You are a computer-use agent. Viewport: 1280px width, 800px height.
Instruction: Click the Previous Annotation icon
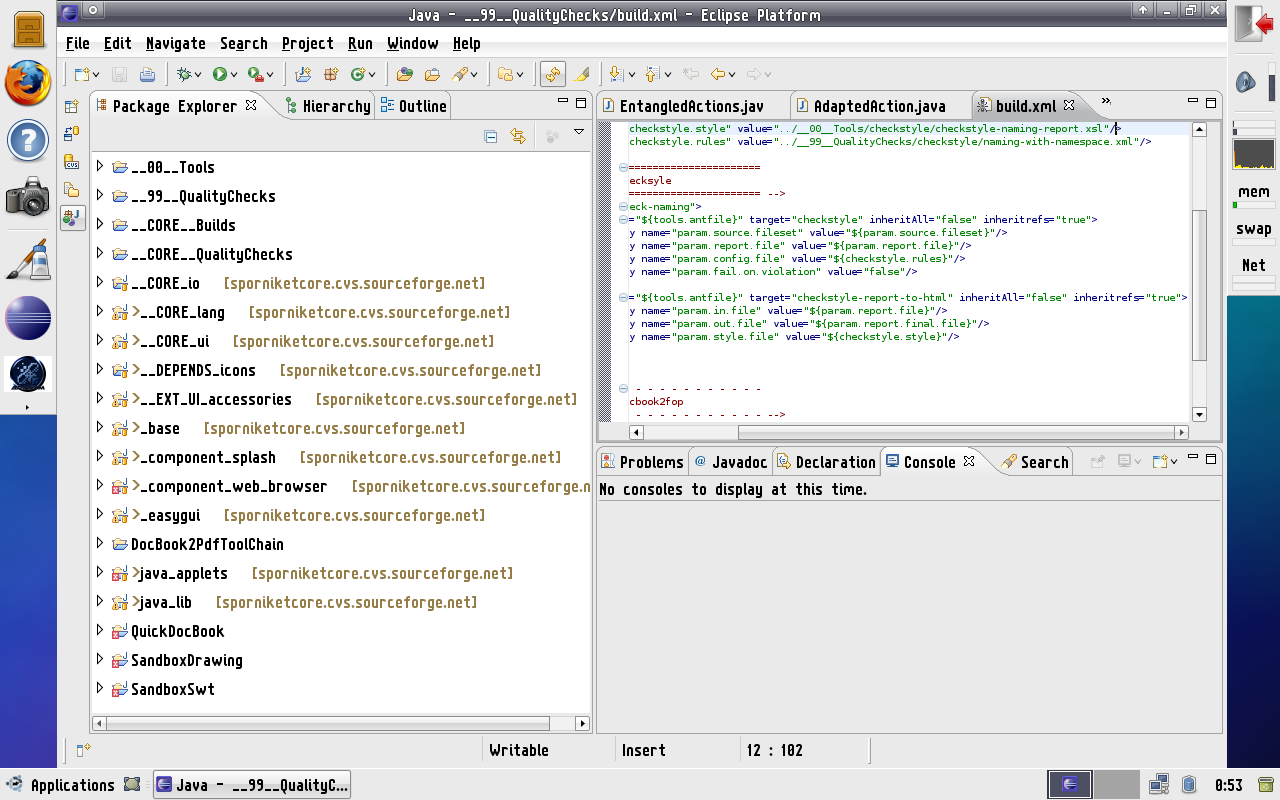[x=652, y=74]
